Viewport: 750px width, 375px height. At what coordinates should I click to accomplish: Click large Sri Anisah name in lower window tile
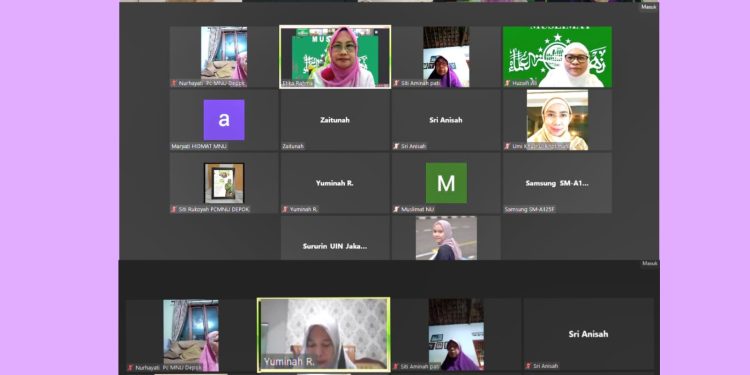pos(588,334)
